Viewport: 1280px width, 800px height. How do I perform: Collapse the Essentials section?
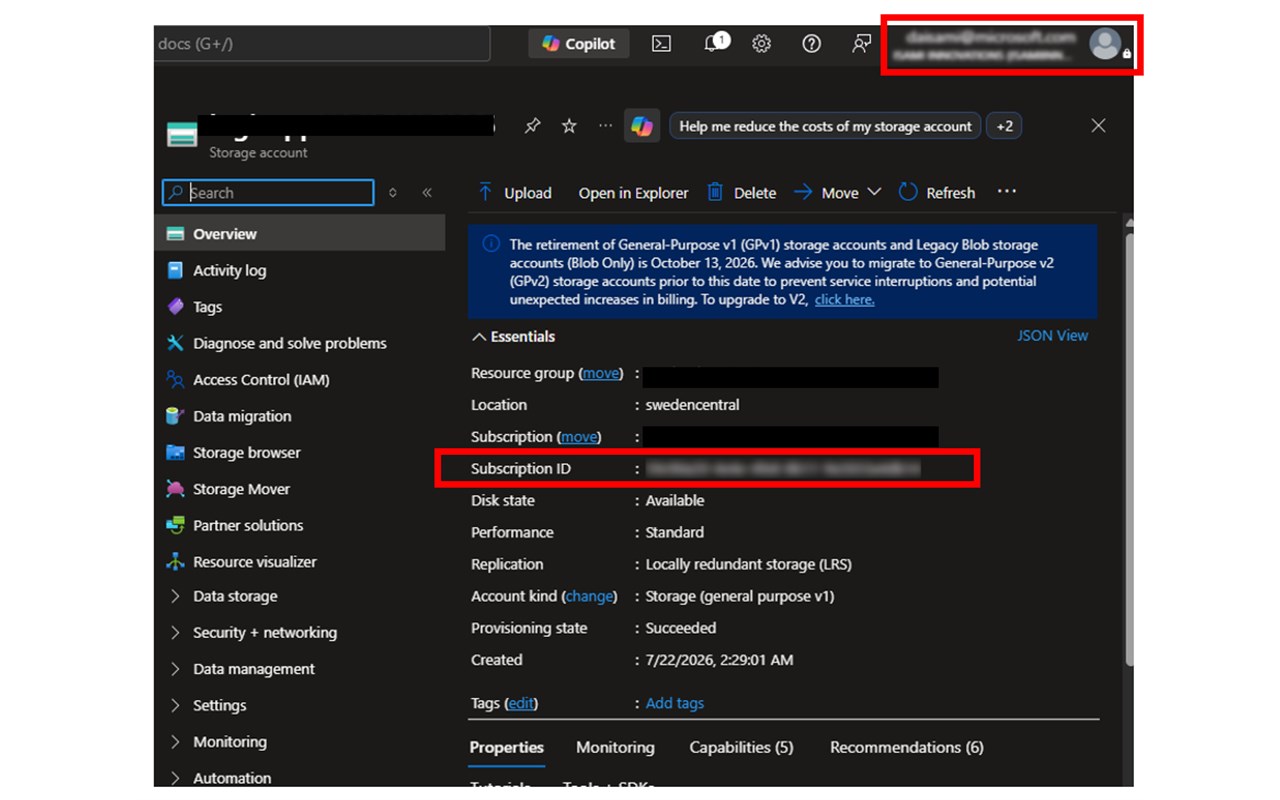(x=513, y=337)
